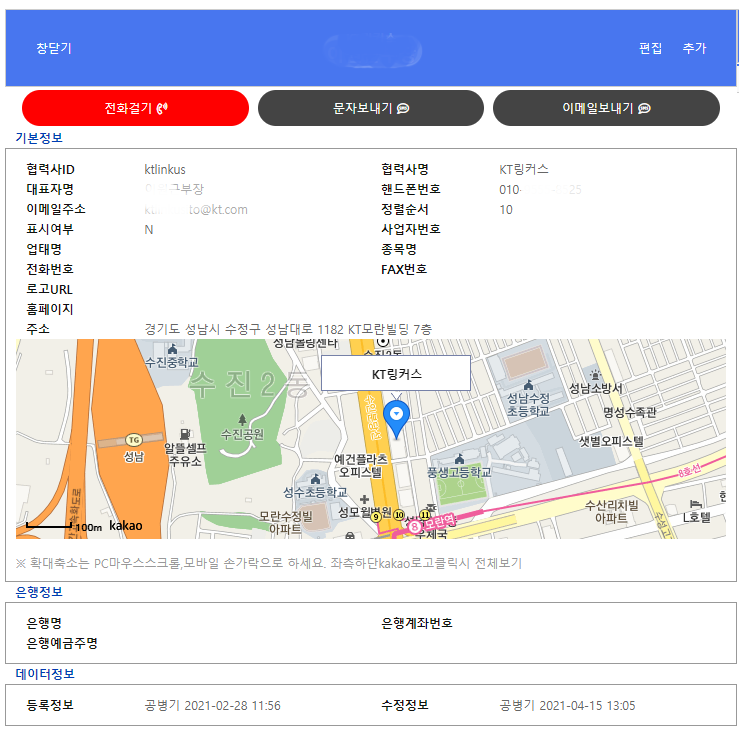Click the bubble icon in 이메일보내기 button
The height and width of the screenshot is (743, 739).
644,109
